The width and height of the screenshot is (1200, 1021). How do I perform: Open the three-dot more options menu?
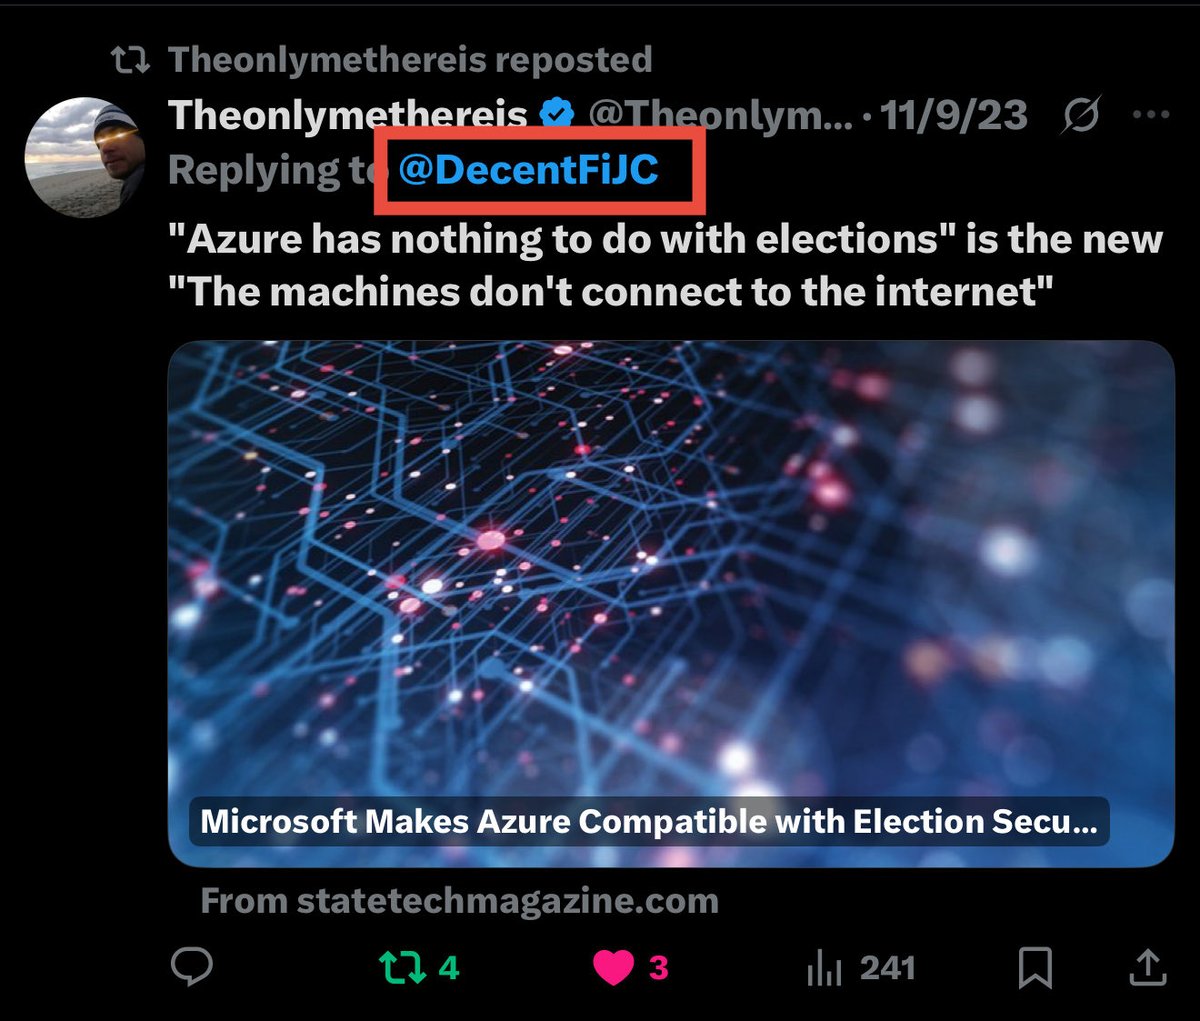[x=1150, y=115]
